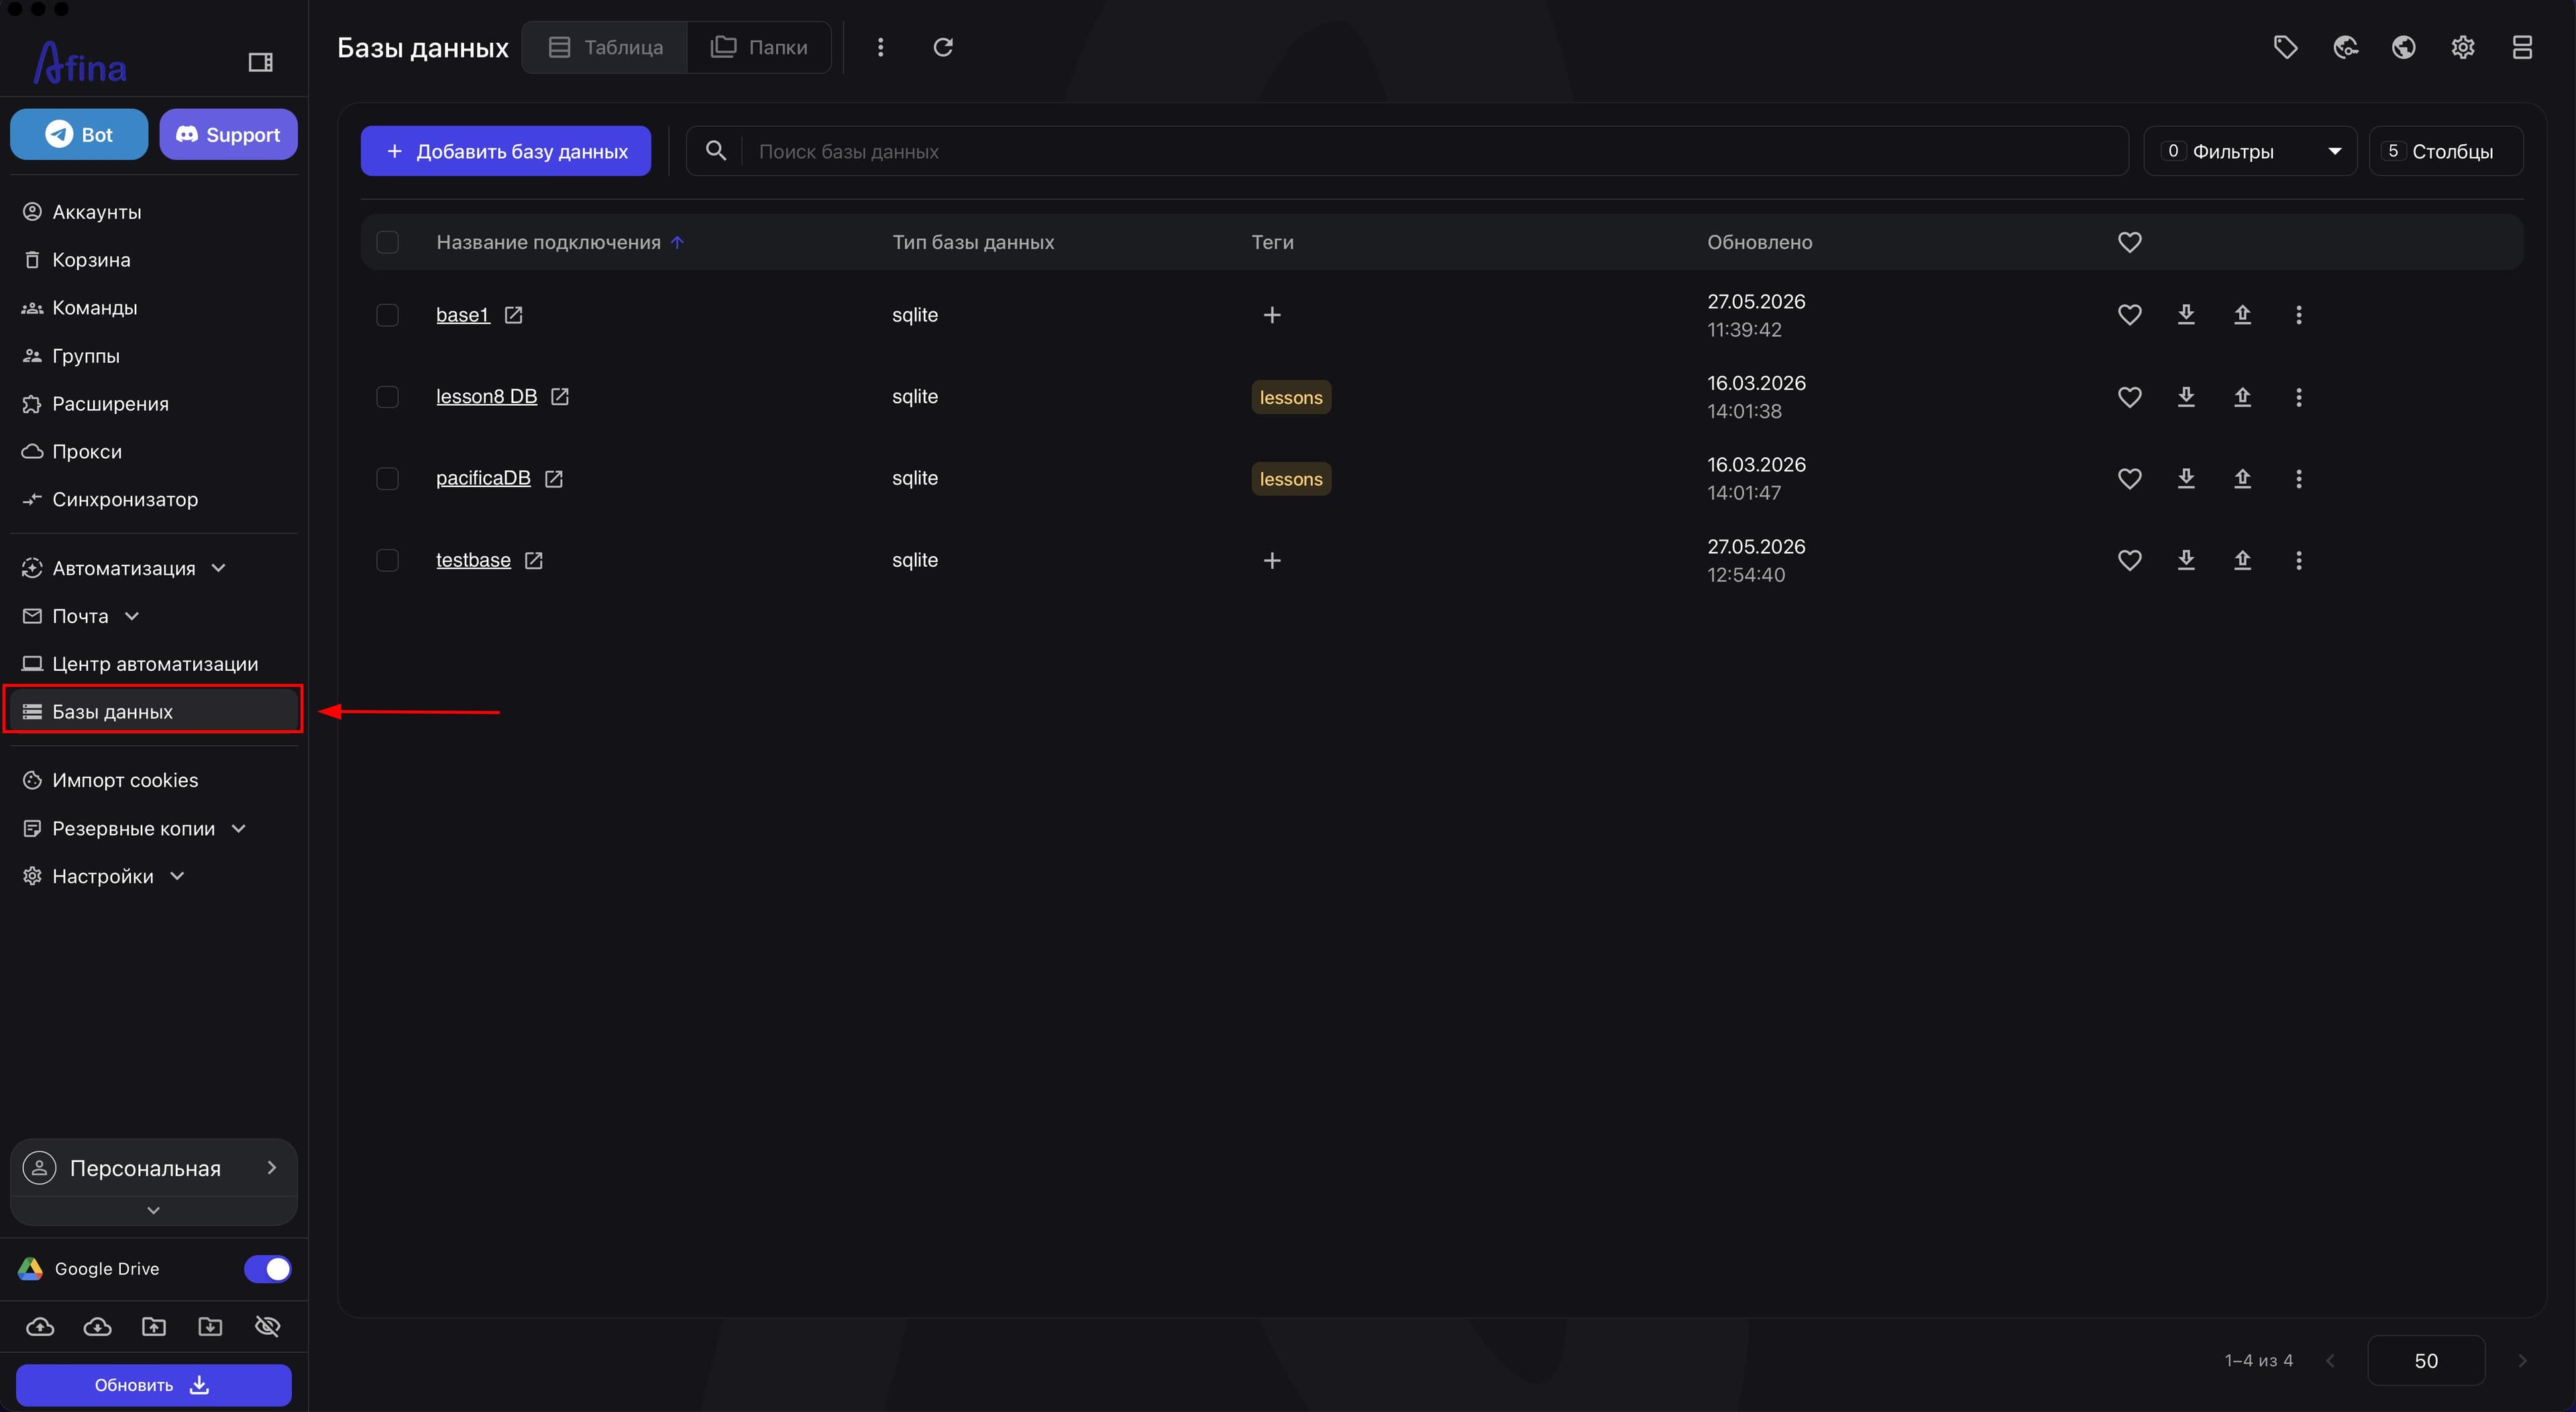Open the tags icon in the top bar
The image size is (2576, 1412).
(2285, 47)
